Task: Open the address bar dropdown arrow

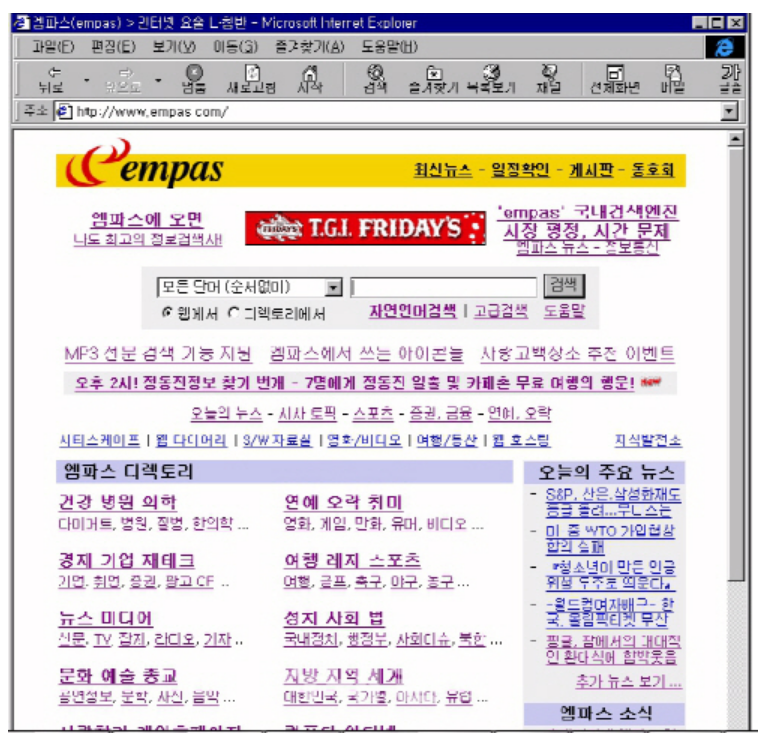Action: [730, 111]
